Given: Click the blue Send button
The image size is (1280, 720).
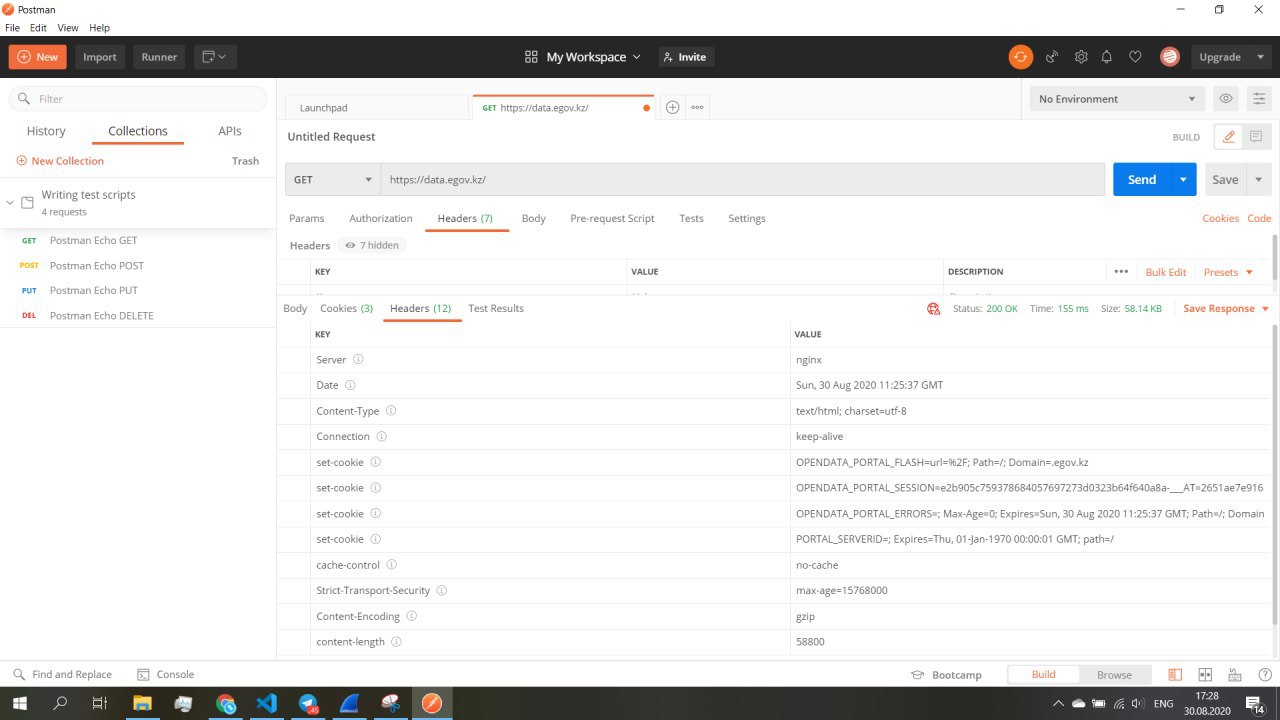Looking at the screenshot, I should 1142,179.
